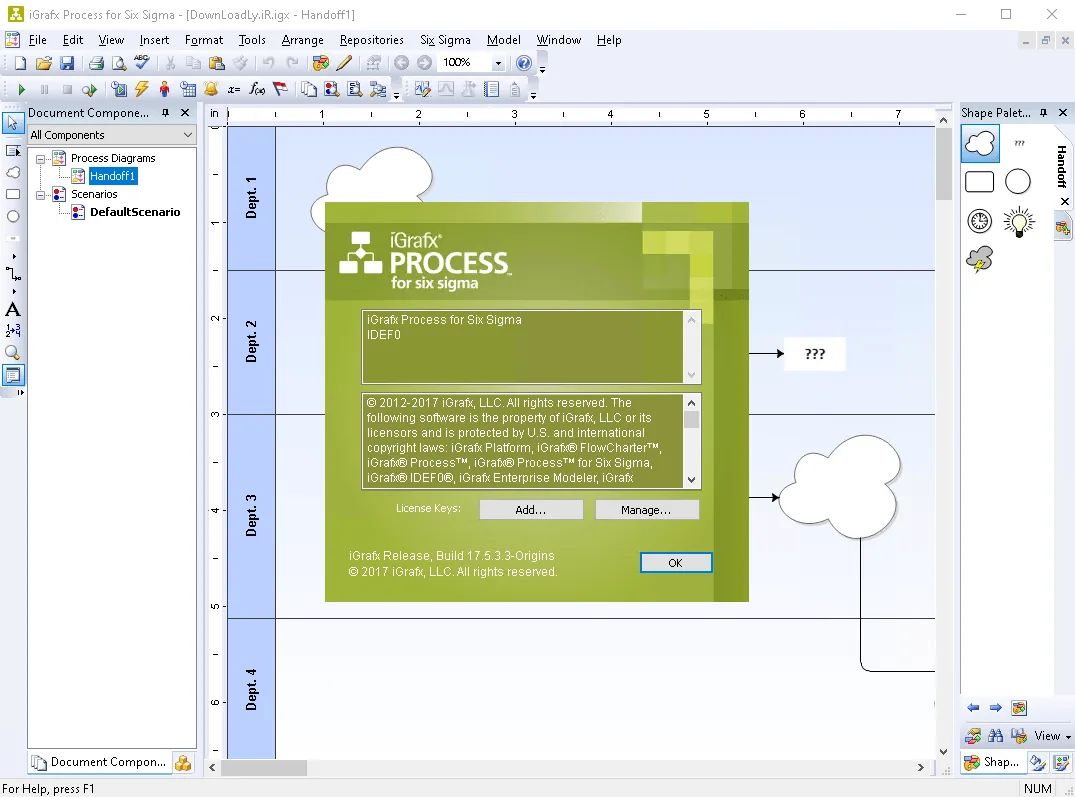Collapse the Scenarios tree node
Screen dimensions: 1075x797
click(40, 195)
